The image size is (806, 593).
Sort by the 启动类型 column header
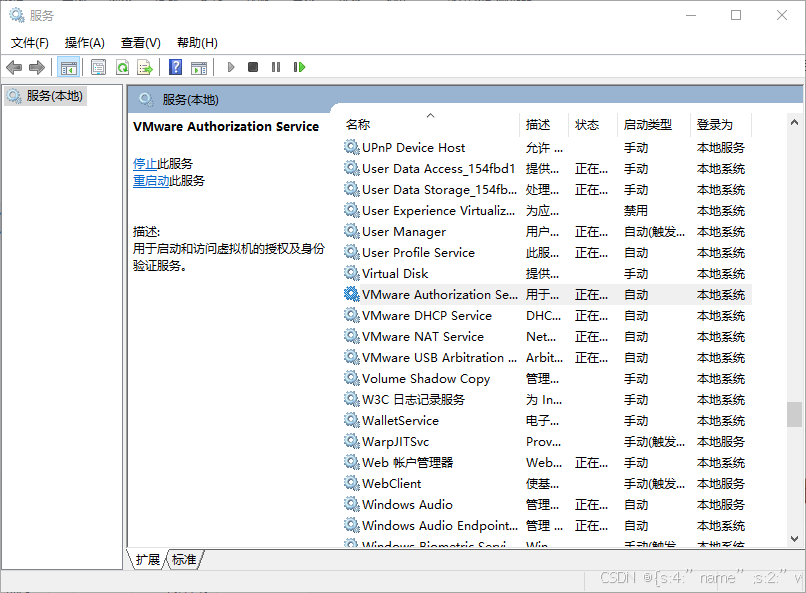pyautogui.click(x=653, y=124)
